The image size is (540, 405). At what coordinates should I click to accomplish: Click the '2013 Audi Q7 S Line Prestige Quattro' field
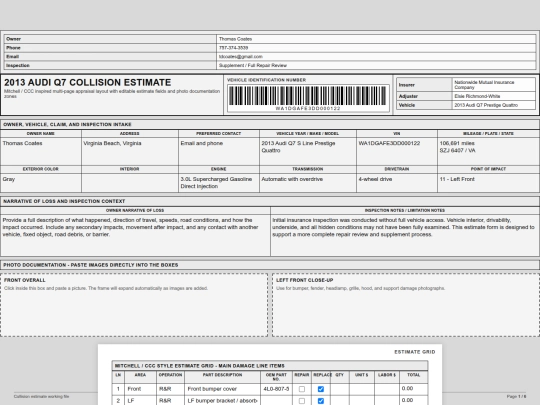coord(308,151)
